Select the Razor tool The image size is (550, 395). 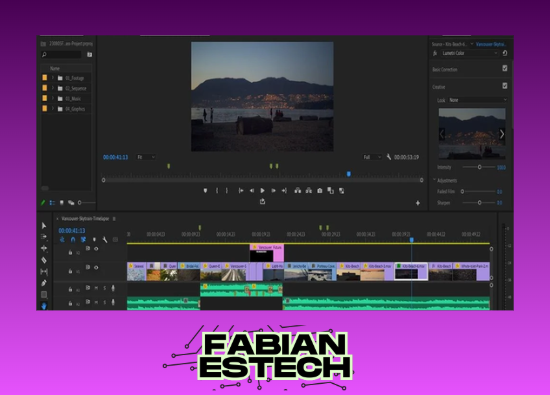coord(44,260)
